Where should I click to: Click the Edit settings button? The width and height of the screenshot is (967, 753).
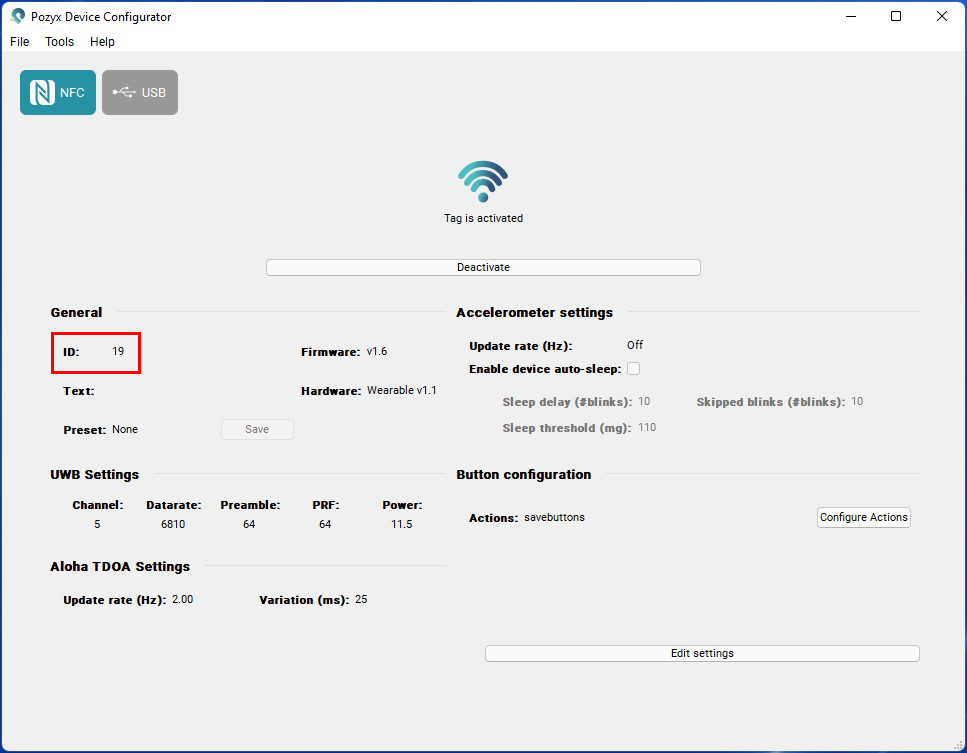tap(701, 653)
